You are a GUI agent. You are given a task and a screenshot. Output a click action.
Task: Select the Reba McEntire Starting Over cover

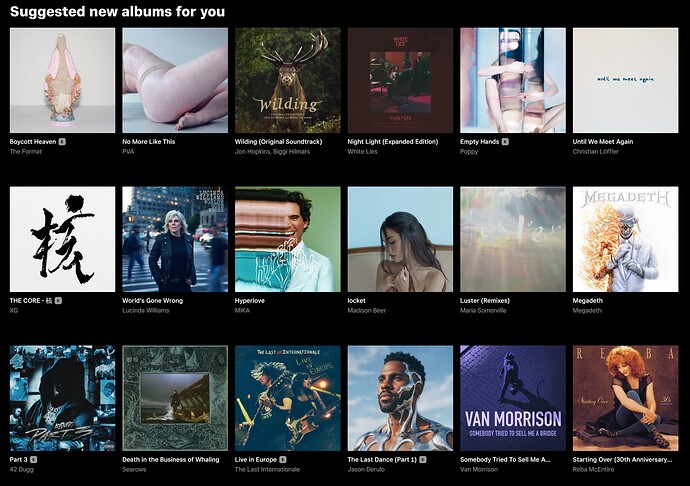pos(625,398)
